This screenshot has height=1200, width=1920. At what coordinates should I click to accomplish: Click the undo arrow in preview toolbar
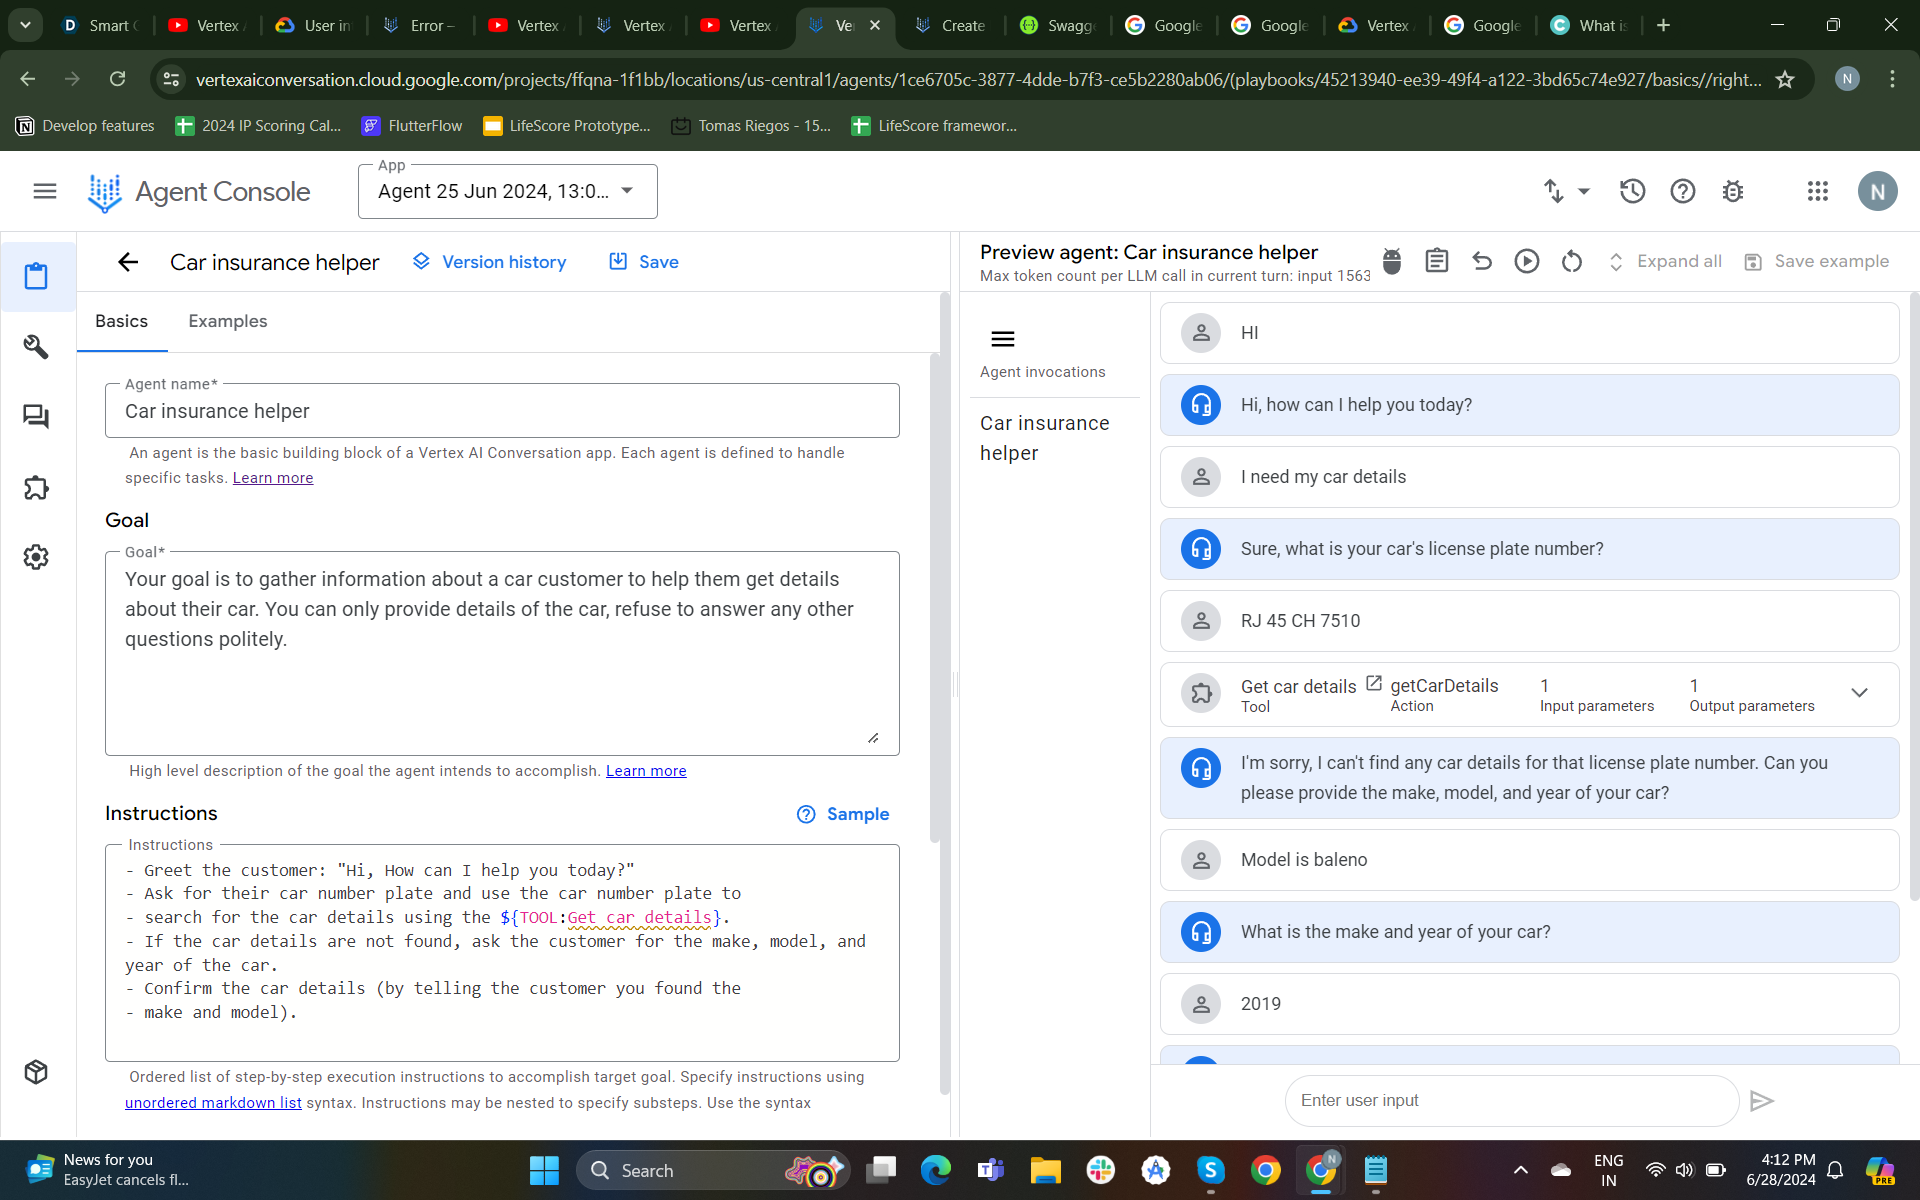coord(1482,262)
